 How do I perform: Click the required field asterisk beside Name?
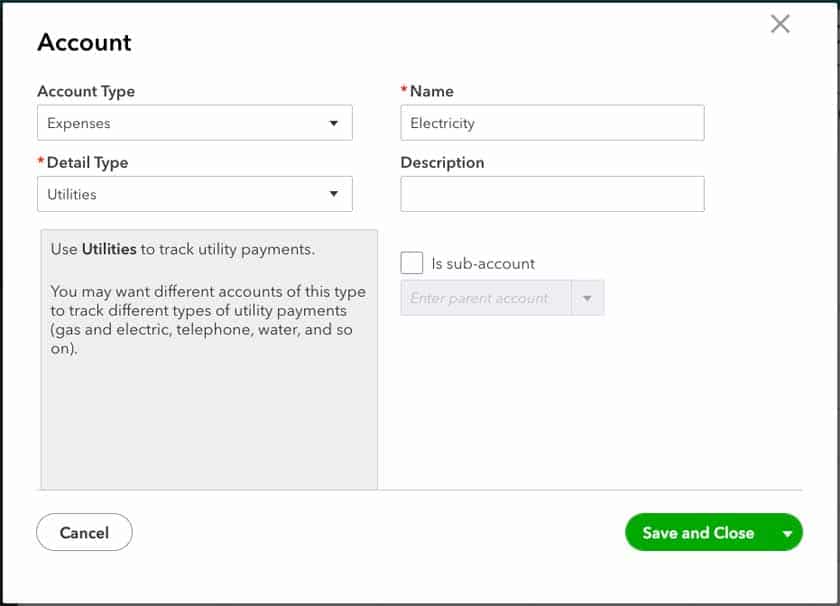tap(402, 90)
